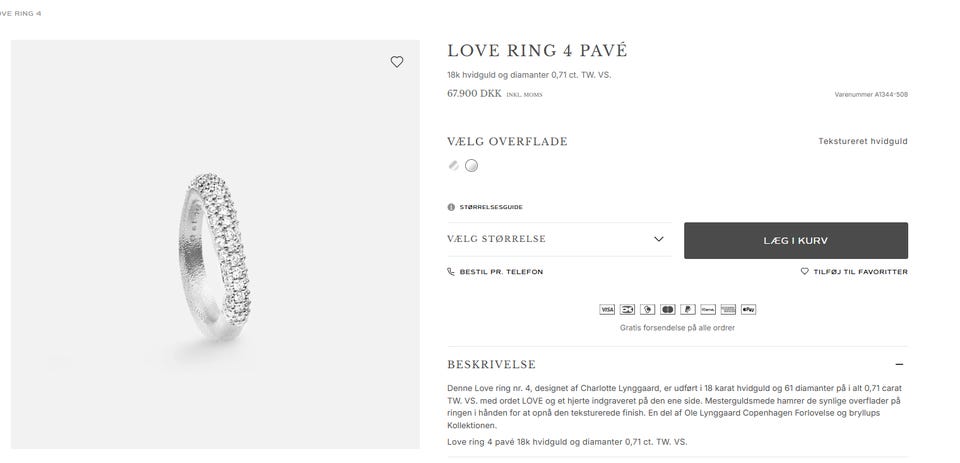Screen dimensions: 960x463
Task: Click the heart icon on the product image
Action: [x=397, y=62]
